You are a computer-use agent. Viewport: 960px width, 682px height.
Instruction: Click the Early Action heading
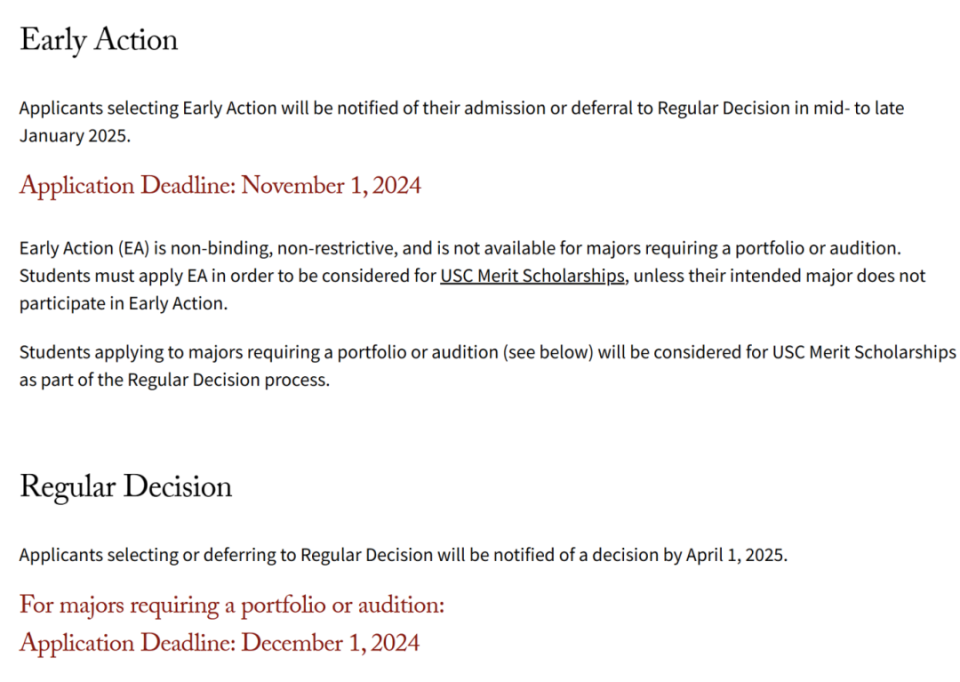coord(99,40)
